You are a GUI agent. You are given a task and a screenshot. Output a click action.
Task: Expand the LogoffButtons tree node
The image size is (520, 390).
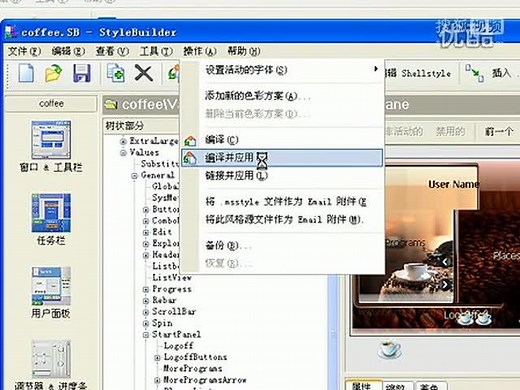click(x=157, y=358)
